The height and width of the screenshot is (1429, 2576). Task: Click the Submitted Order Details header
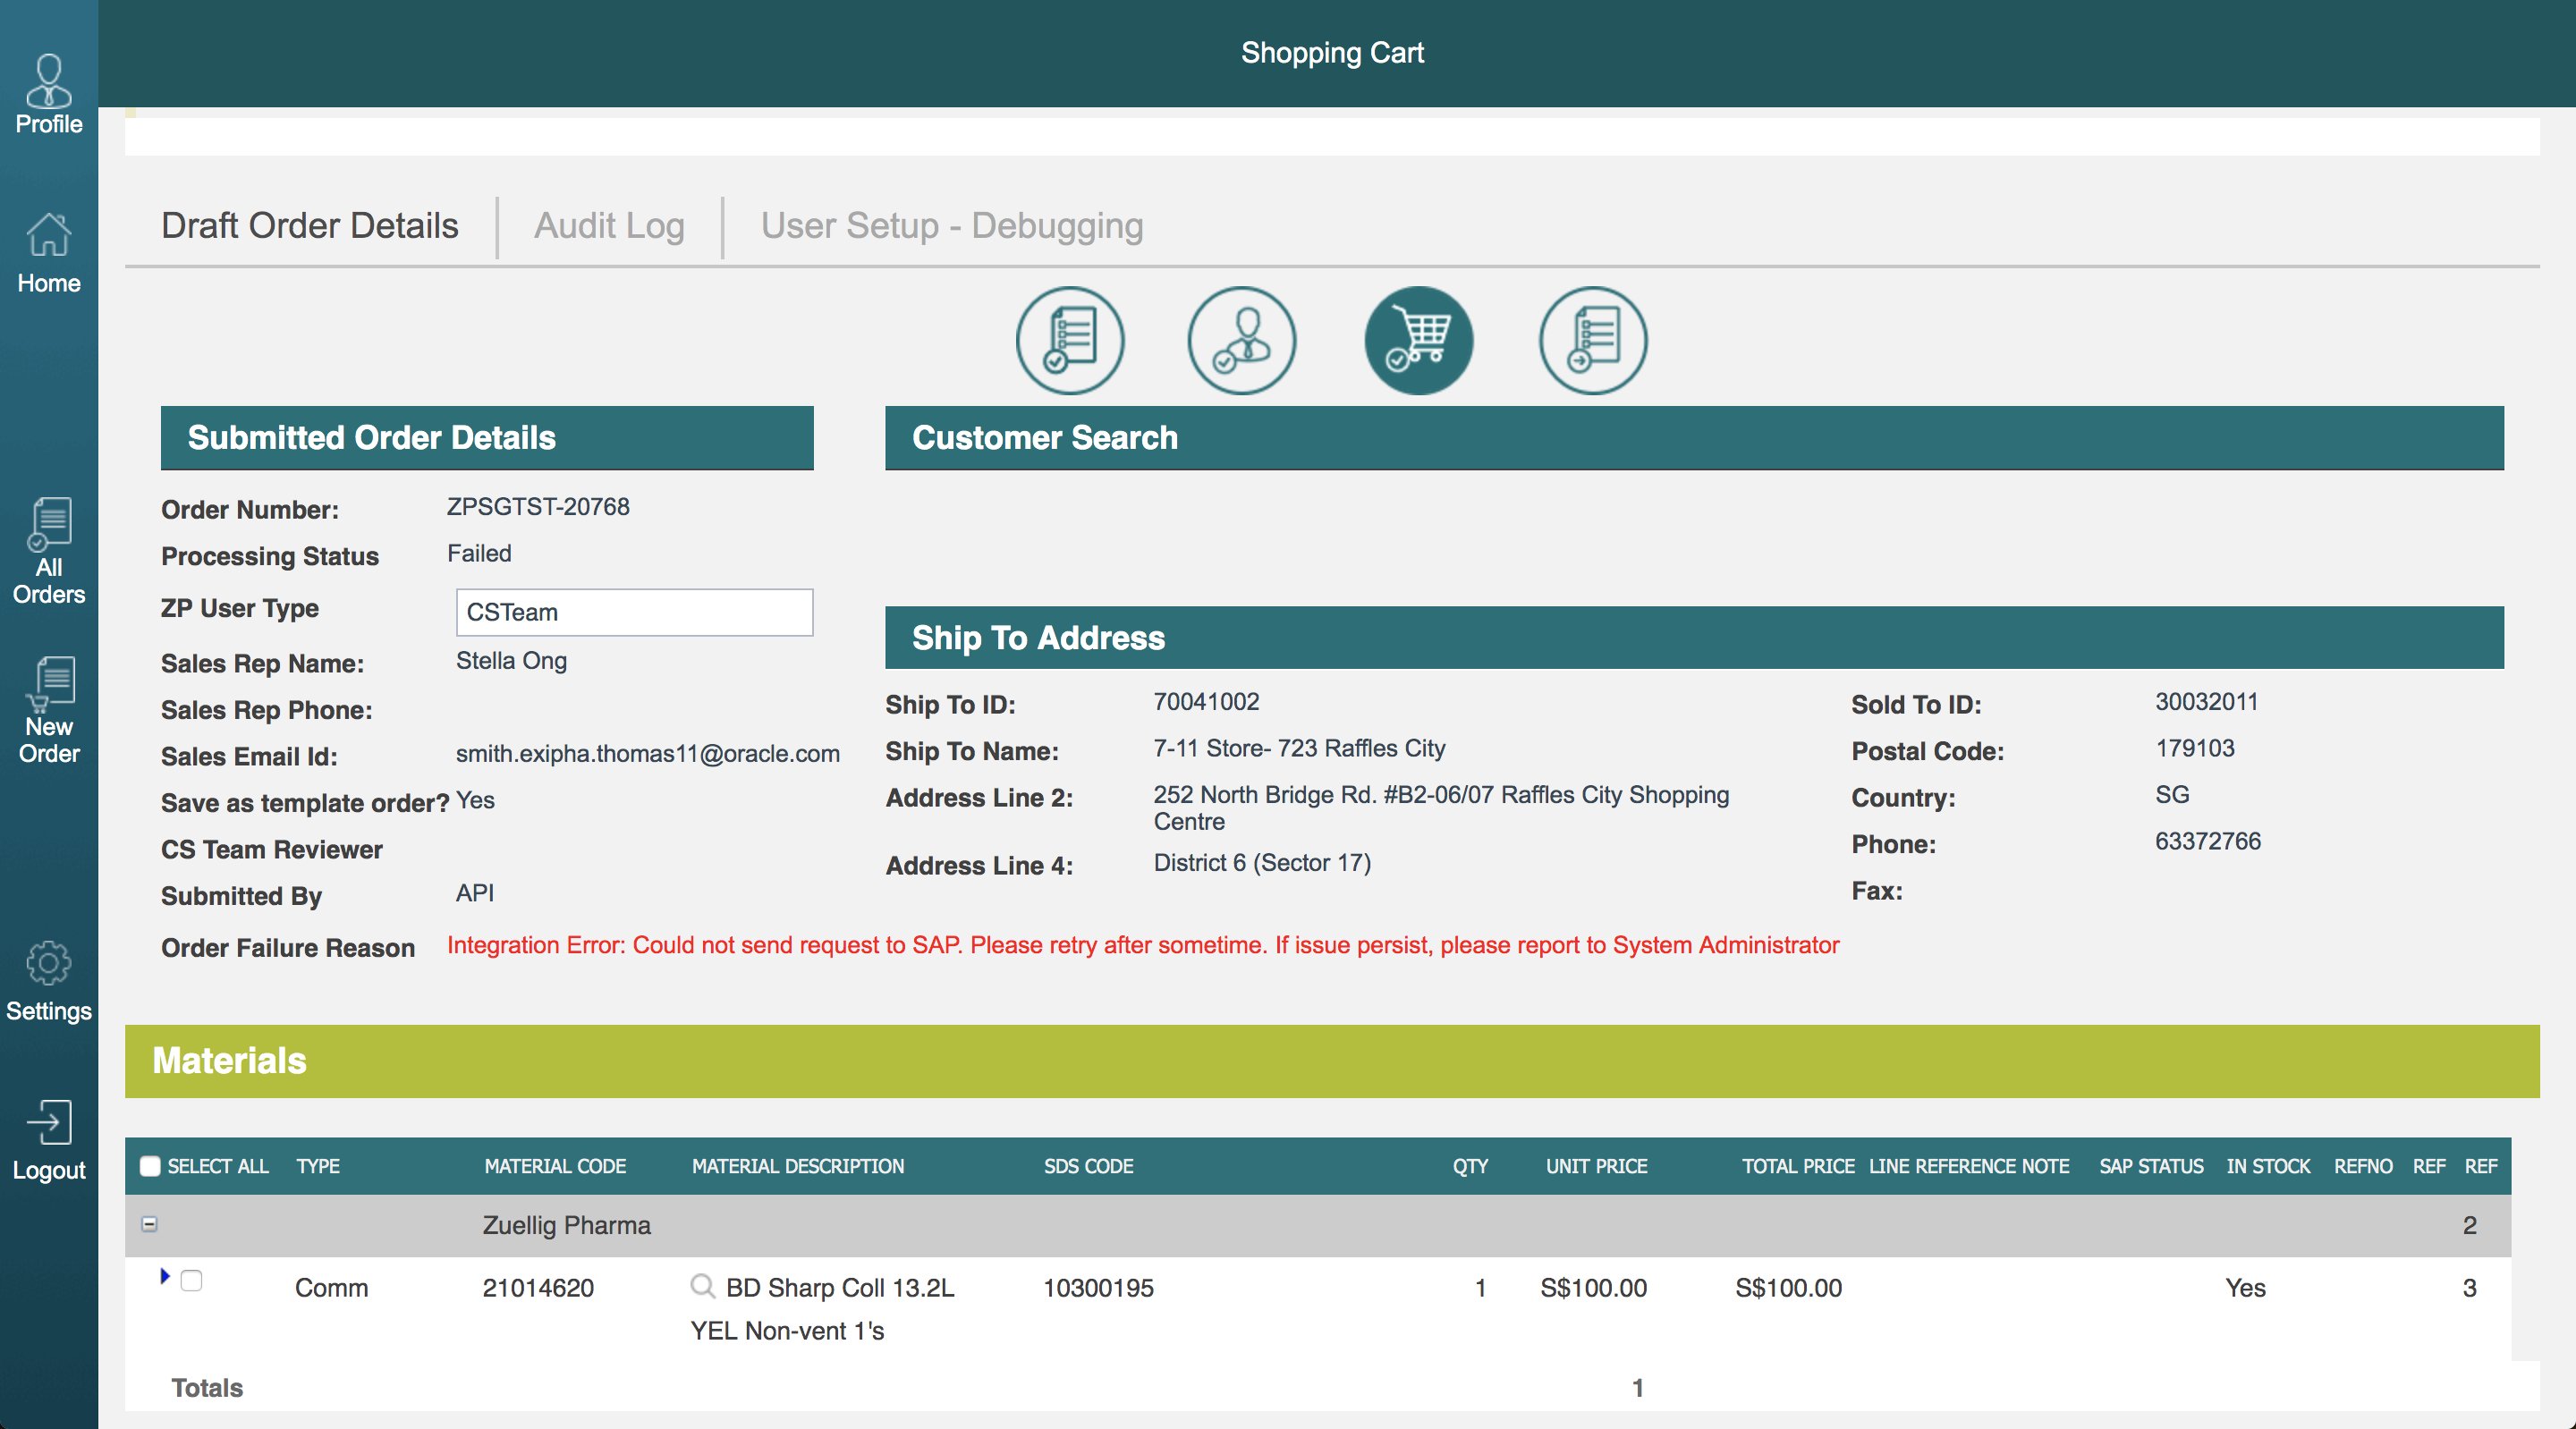pos(487,438)
